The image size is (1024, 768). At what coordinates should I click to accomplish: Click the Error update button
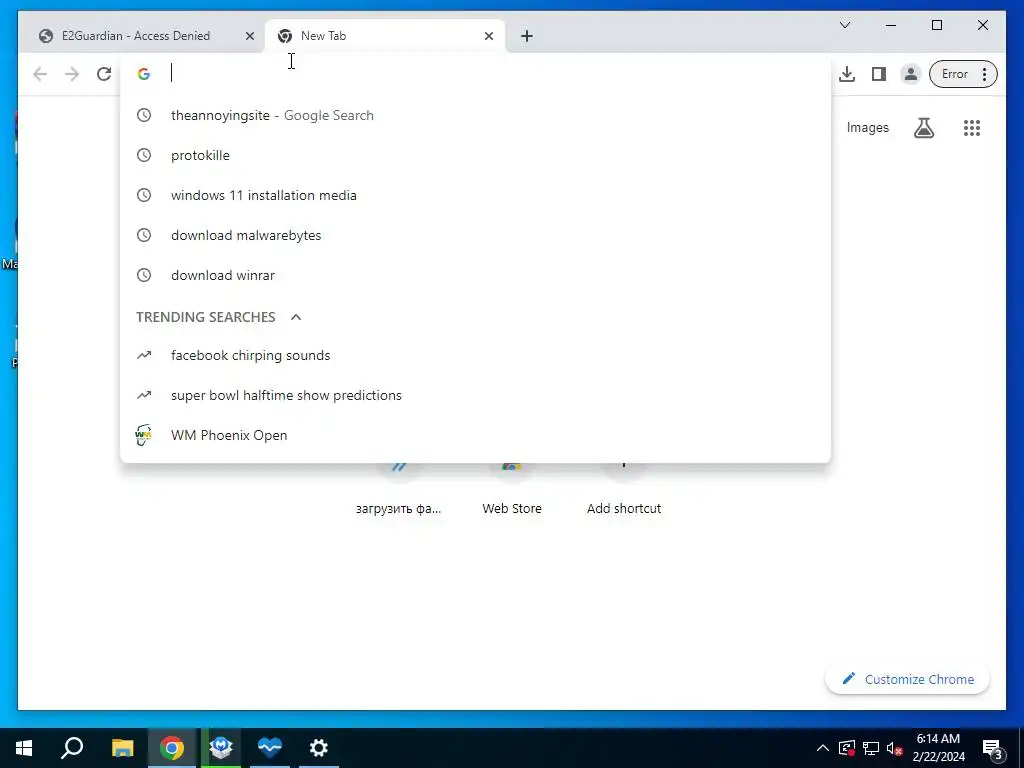[963, 74]
